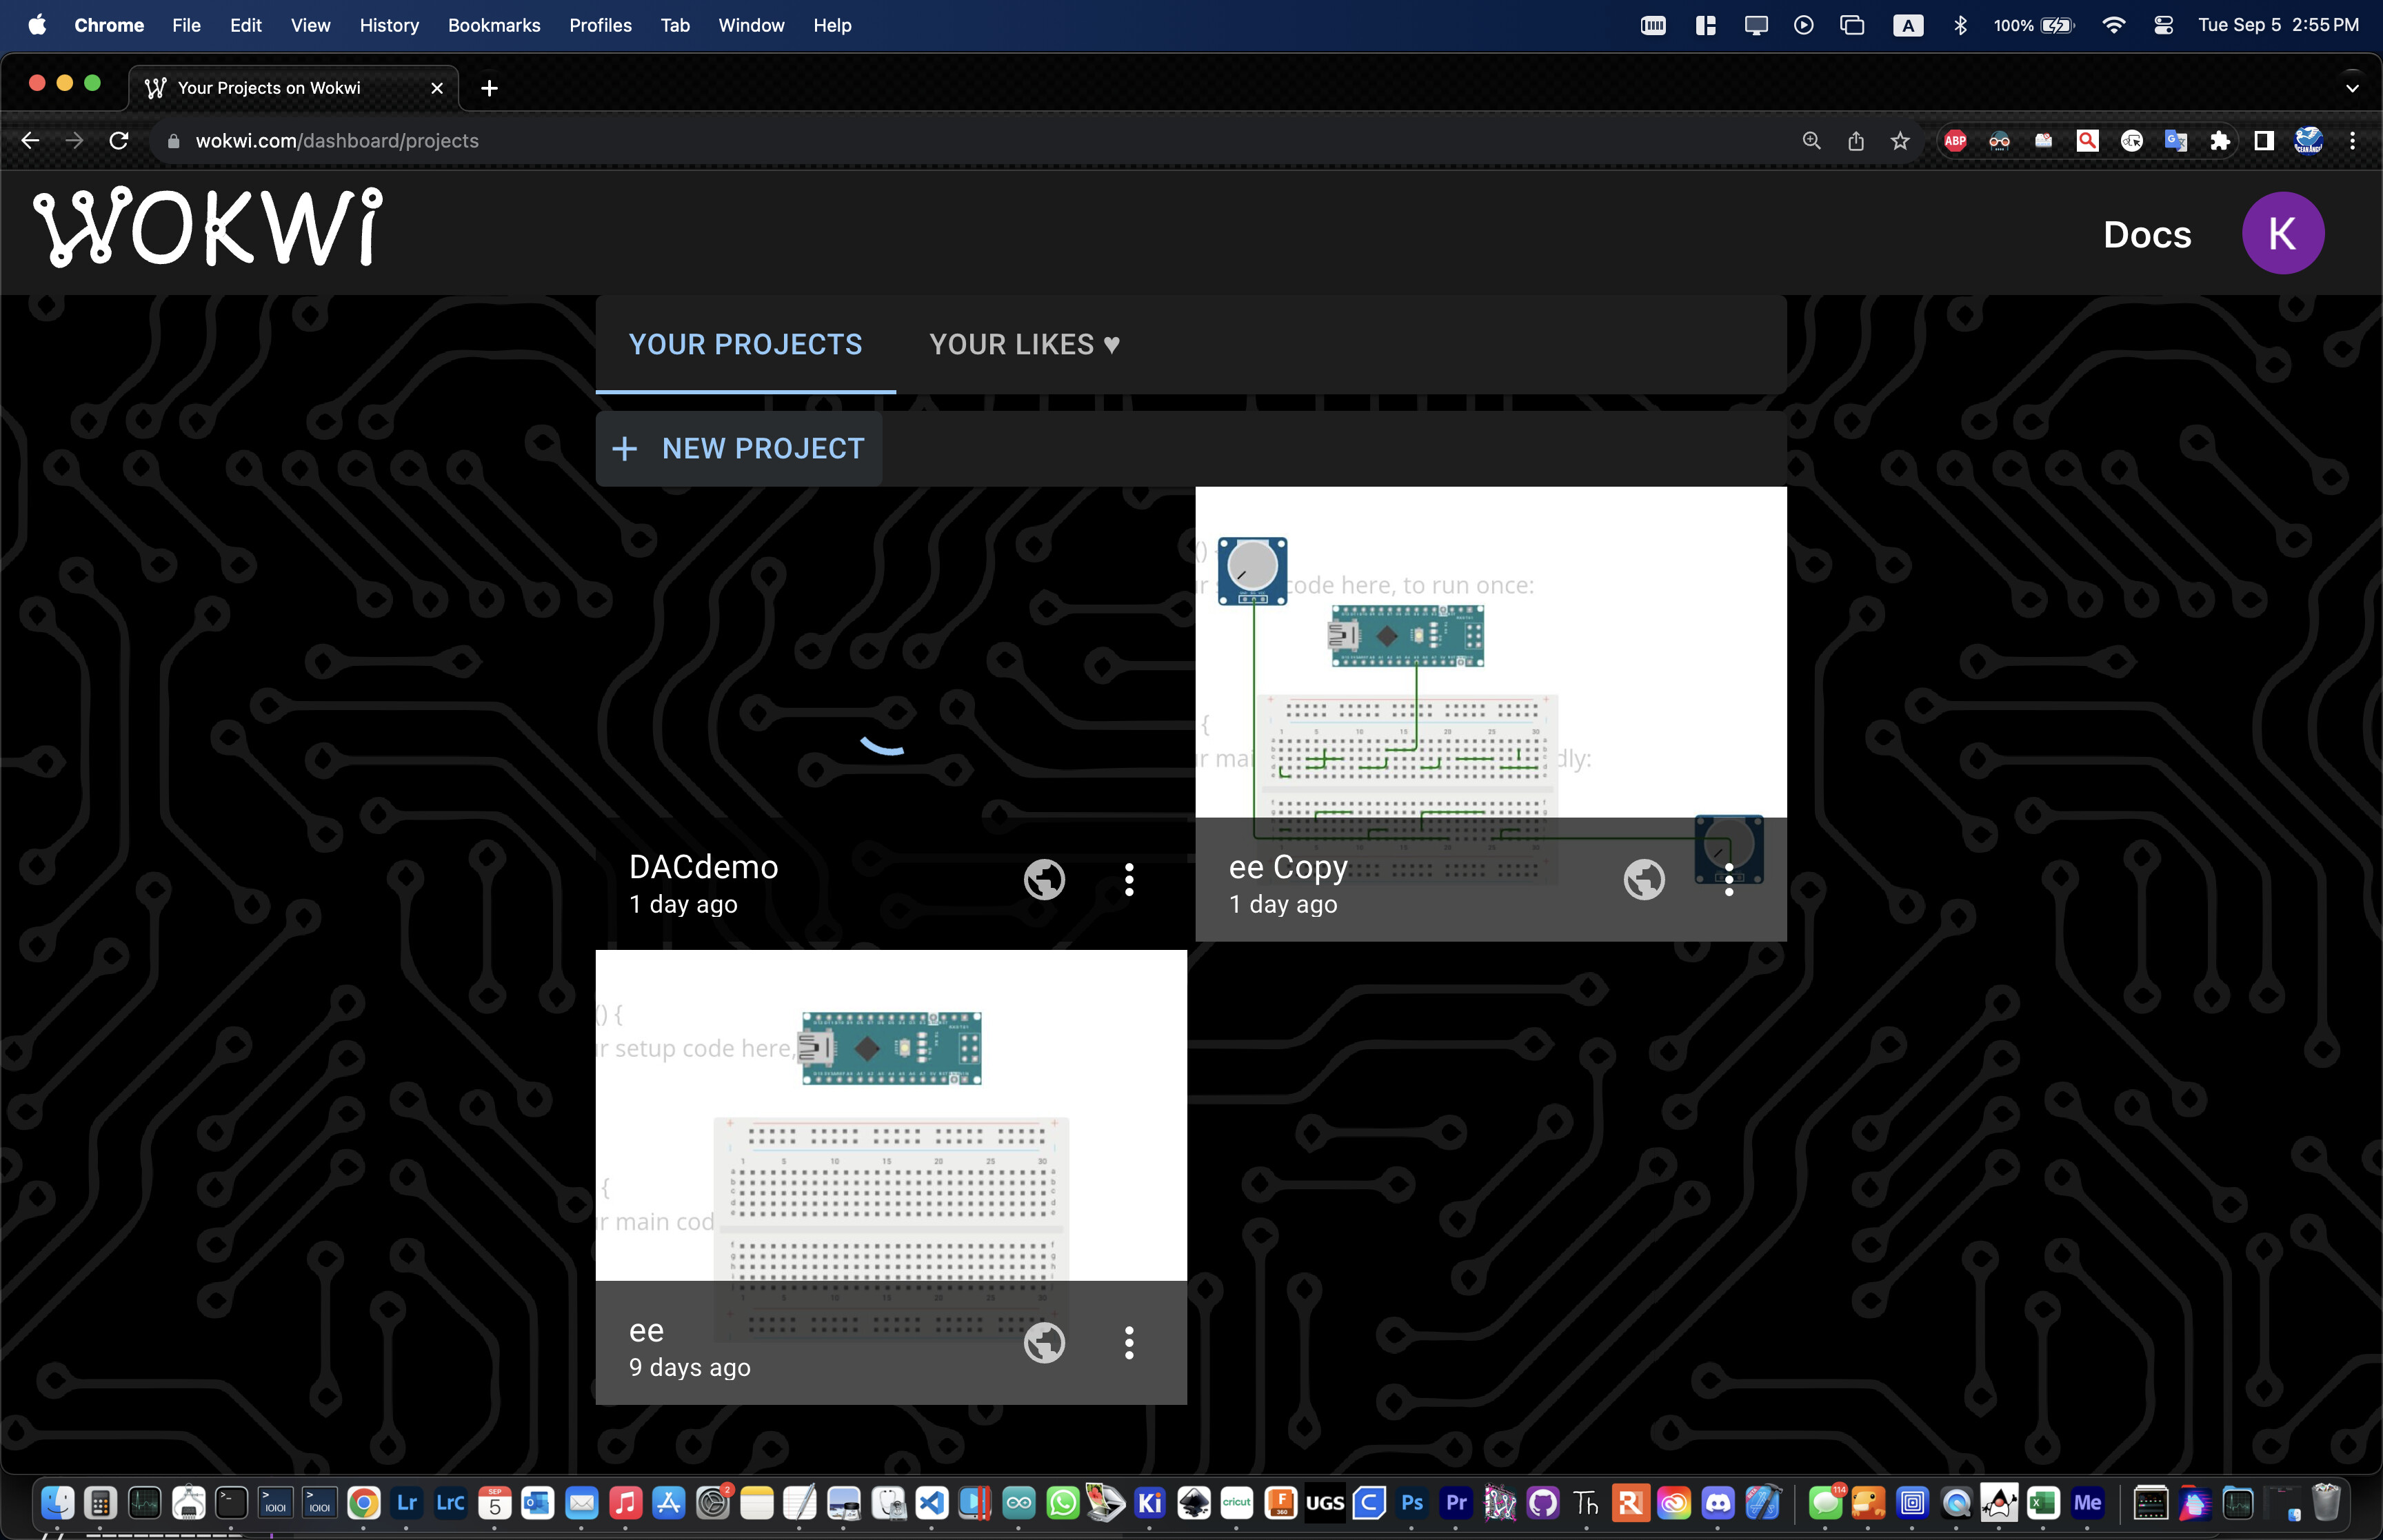Toggle the Chrome side panel
2383x1540 pixels.
tap(2264, 141)
